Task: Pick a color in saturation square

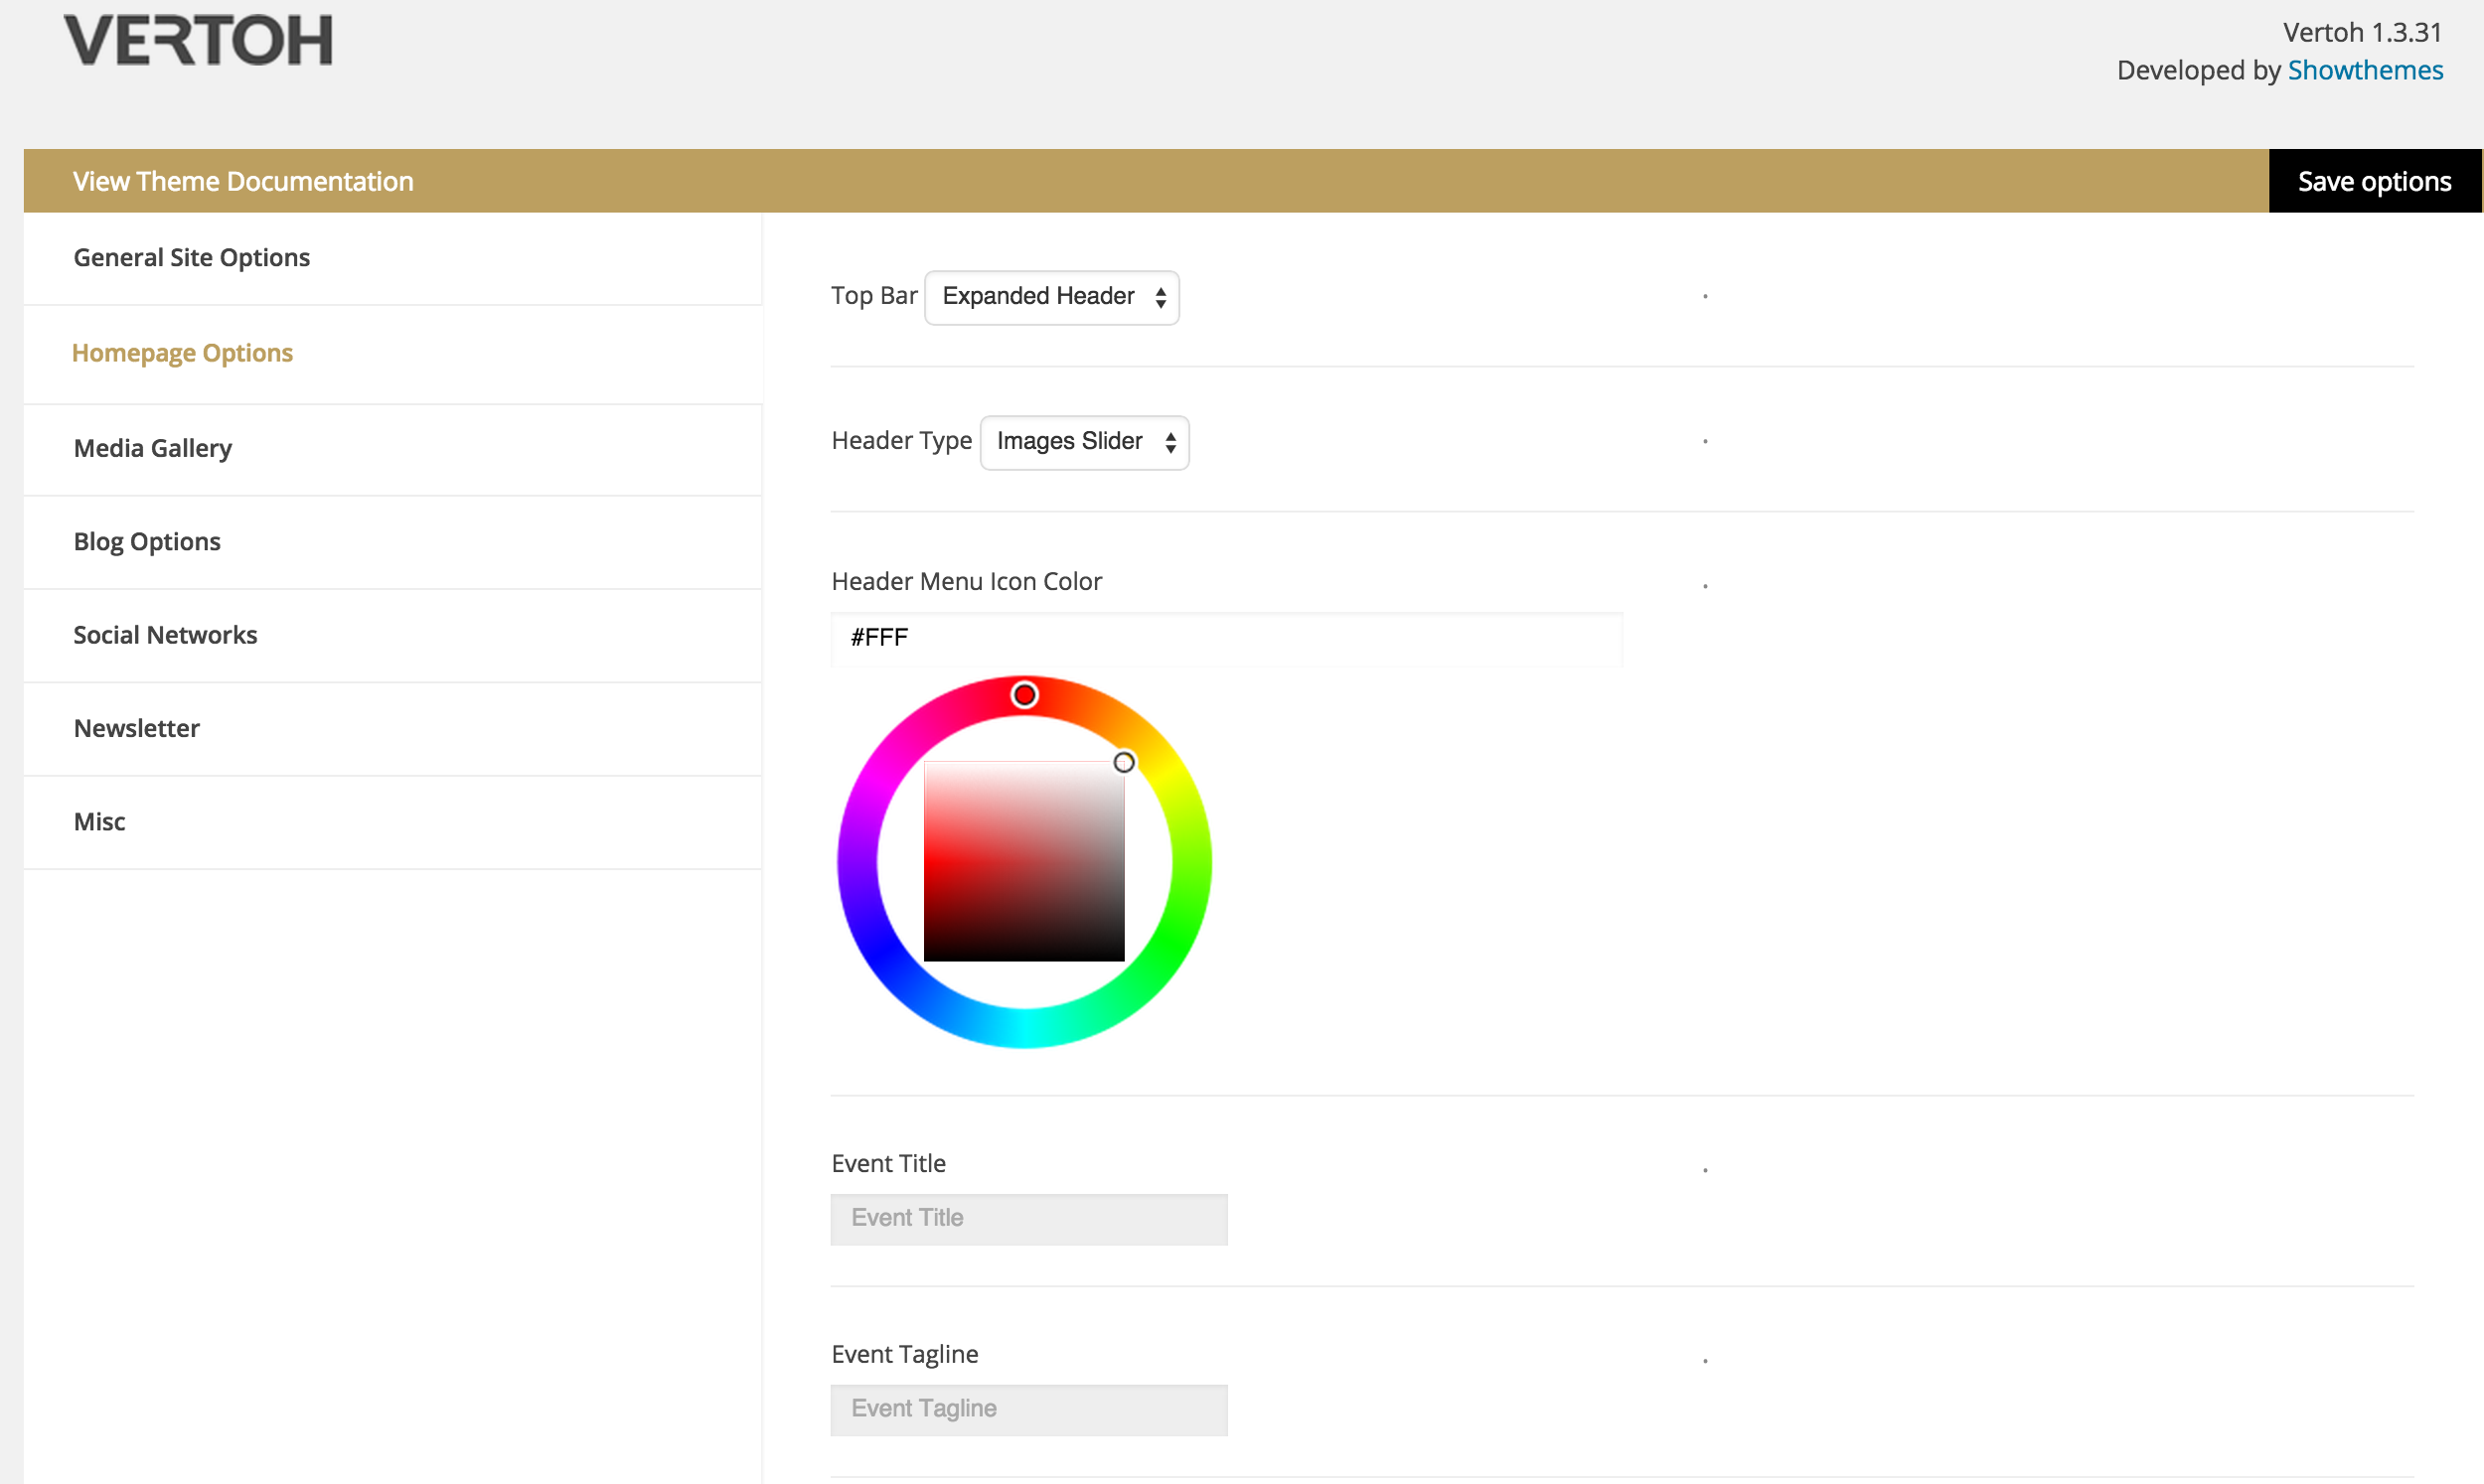Action: (1024, 861)
